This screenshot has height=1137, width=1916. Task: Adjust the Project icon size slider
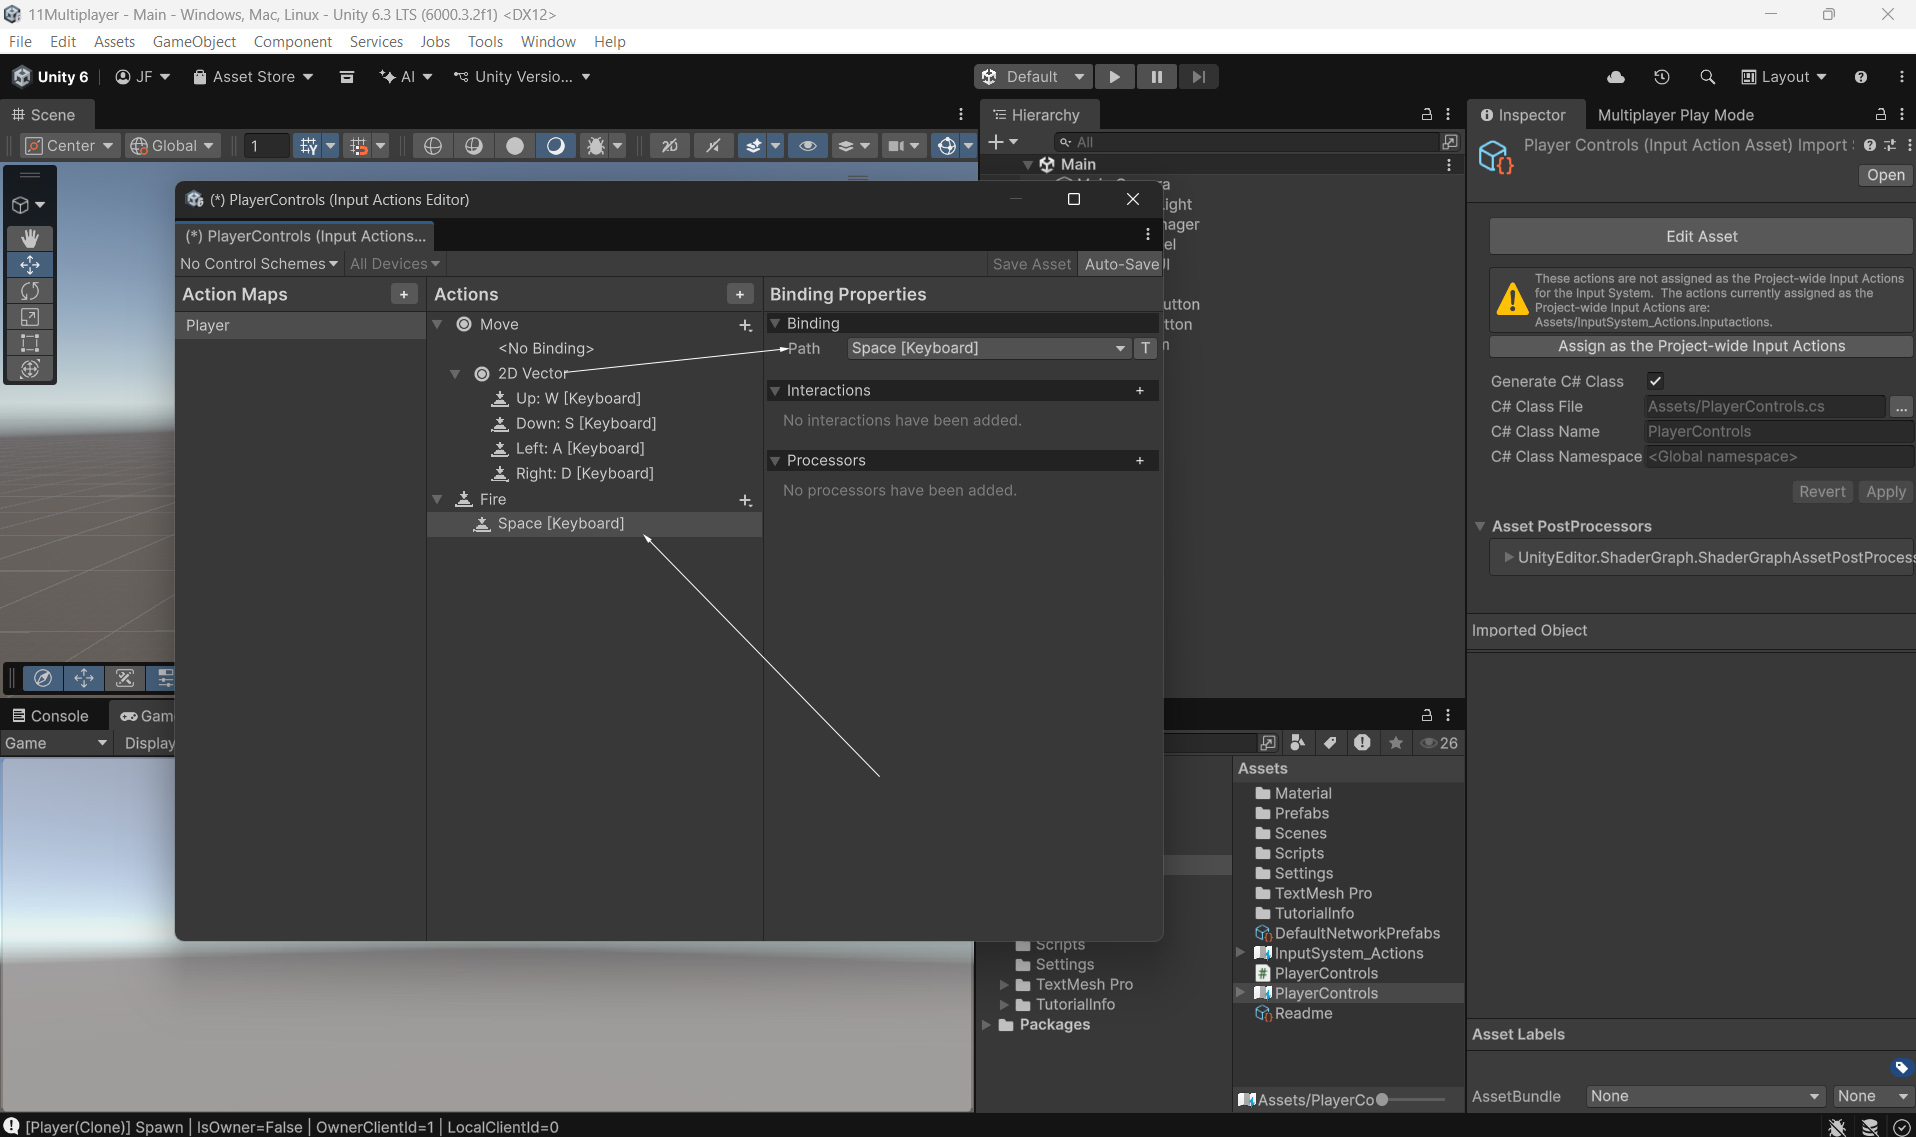pos(1383,1100)
